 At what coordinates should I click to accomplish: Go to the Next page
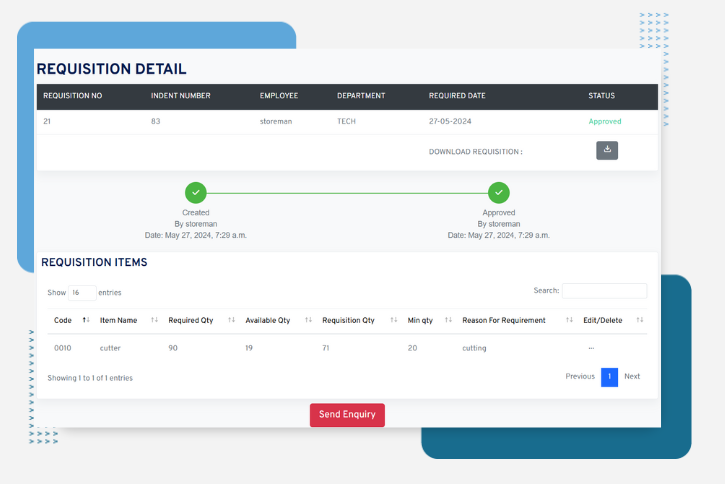(x=632, y=377)
